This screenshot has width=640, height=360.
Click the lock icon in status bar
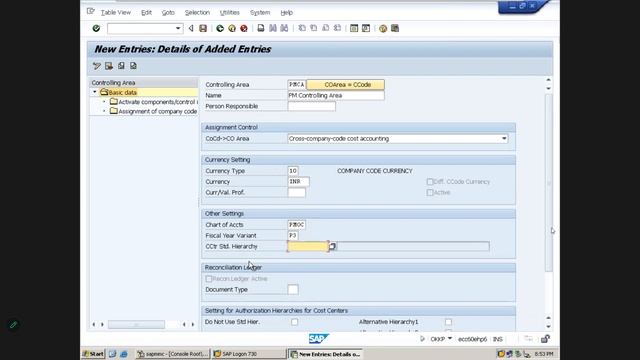pos(545,339)
